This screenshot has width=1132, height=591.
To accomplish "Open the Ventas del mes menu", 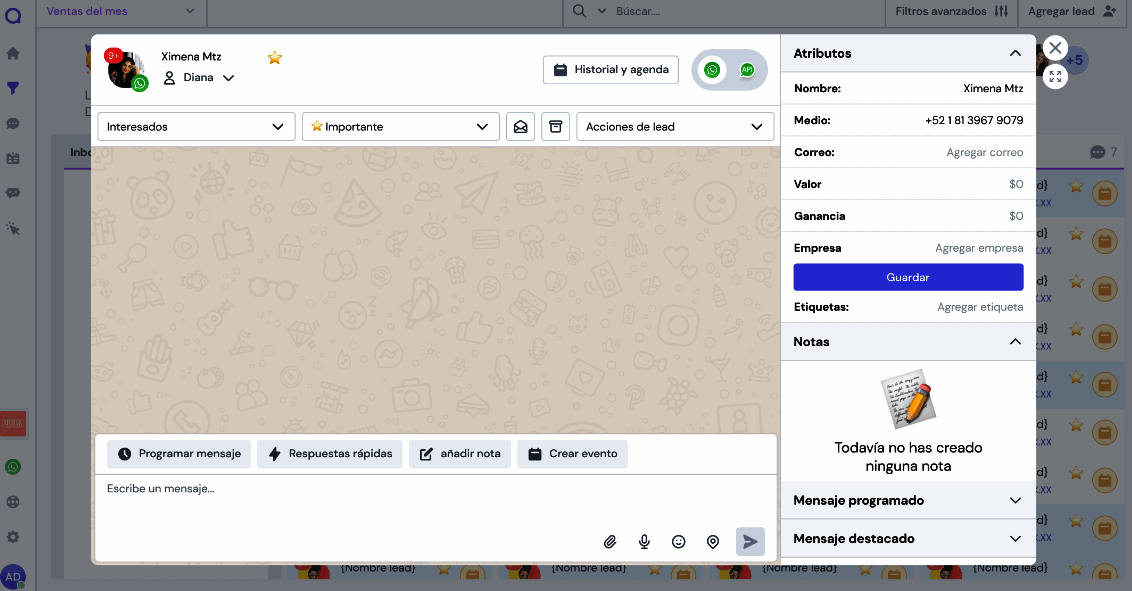I will point(120,12).
